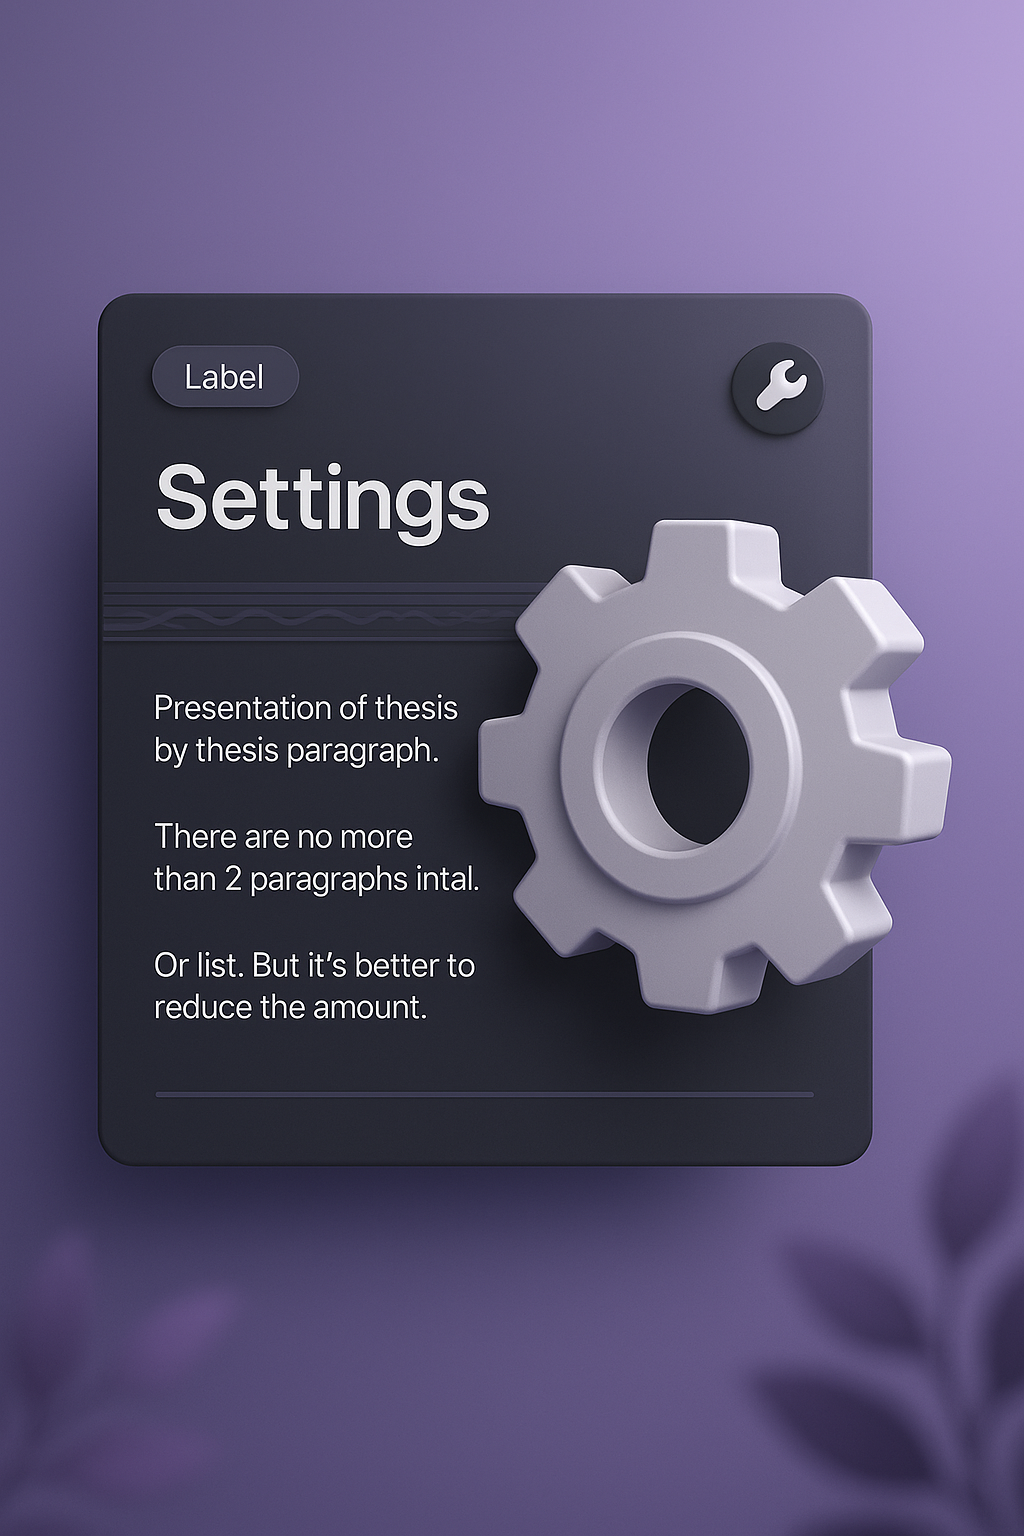Click the thin divider line at card bottom
The image size is (1024, 1536).
[x=484, y=1095]
